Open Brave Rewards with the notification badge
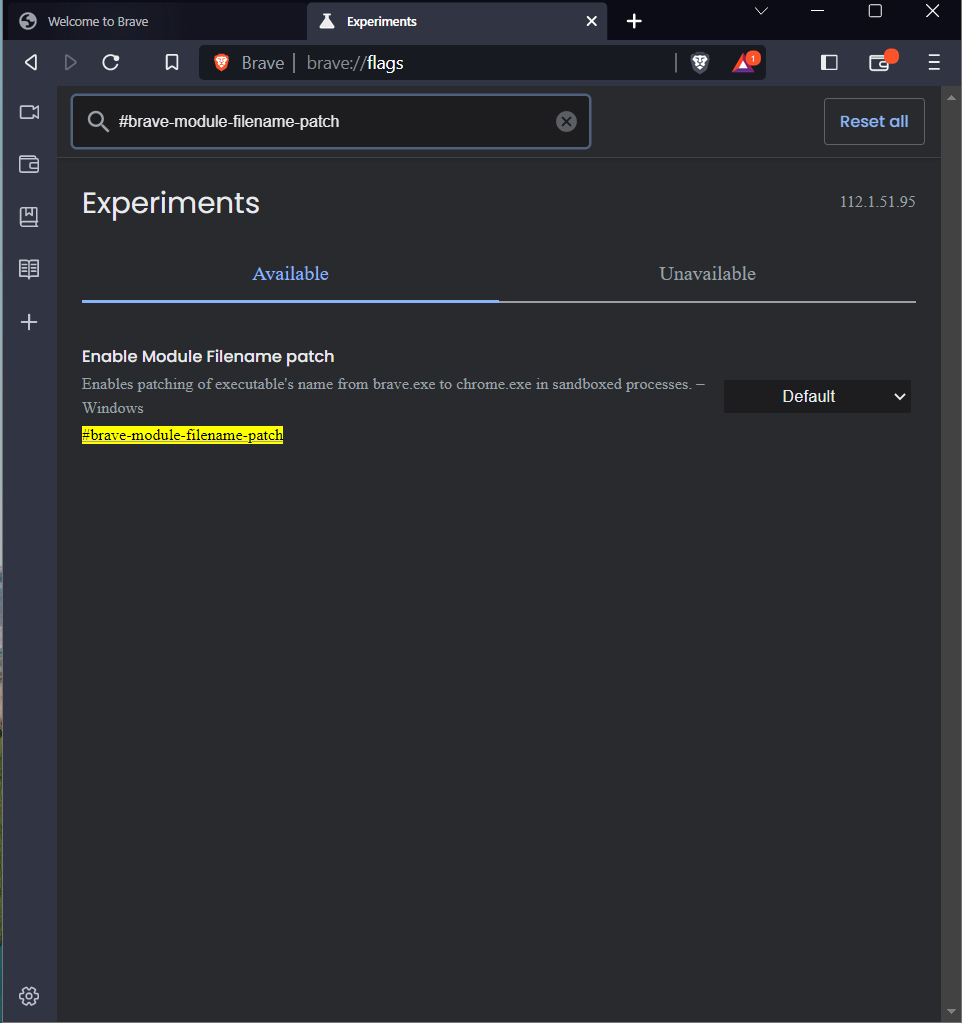The image size is (962, 1023). click(x=744, y=62)
